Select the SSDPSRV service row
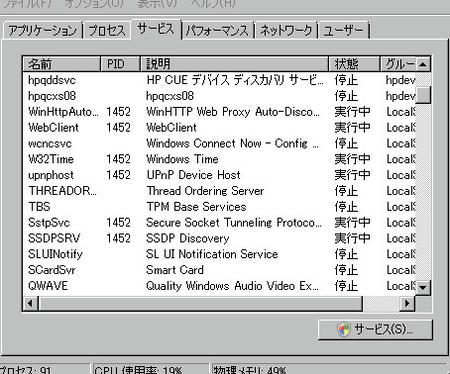This screenshot has width=450, height=374. coord(219,238)
